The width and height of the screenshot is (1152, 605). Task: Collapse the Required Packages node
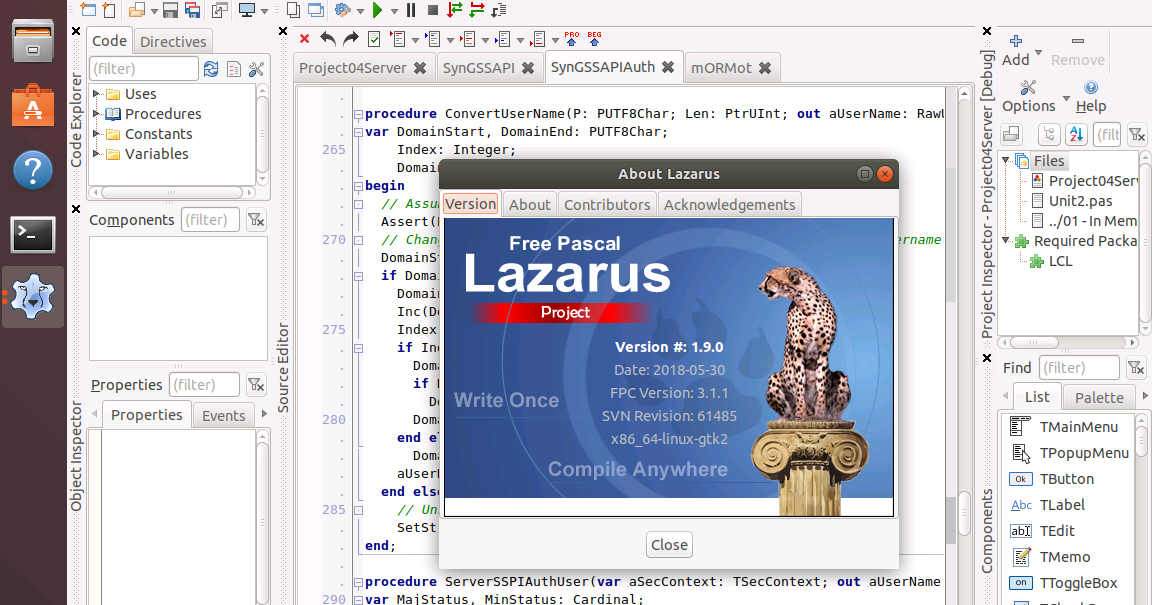click(1007, 240)
